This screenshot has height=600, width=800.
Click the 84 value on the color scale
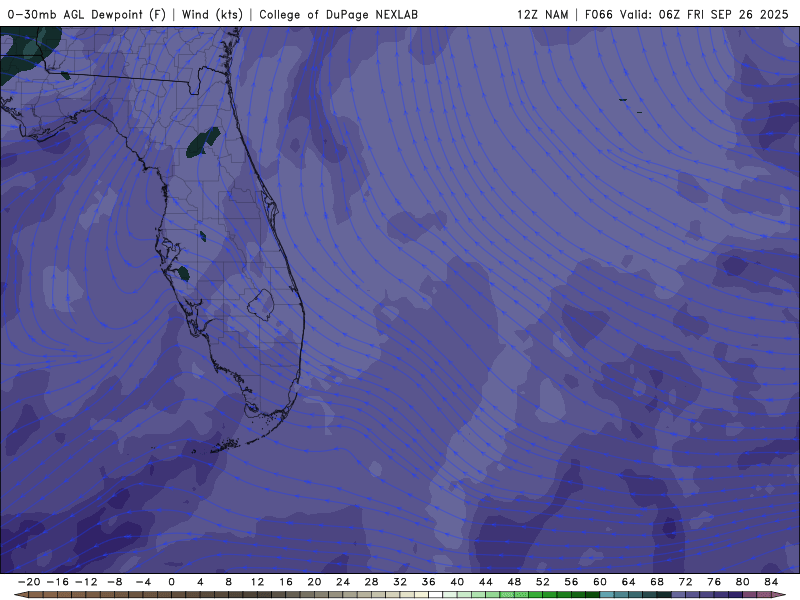771,582
